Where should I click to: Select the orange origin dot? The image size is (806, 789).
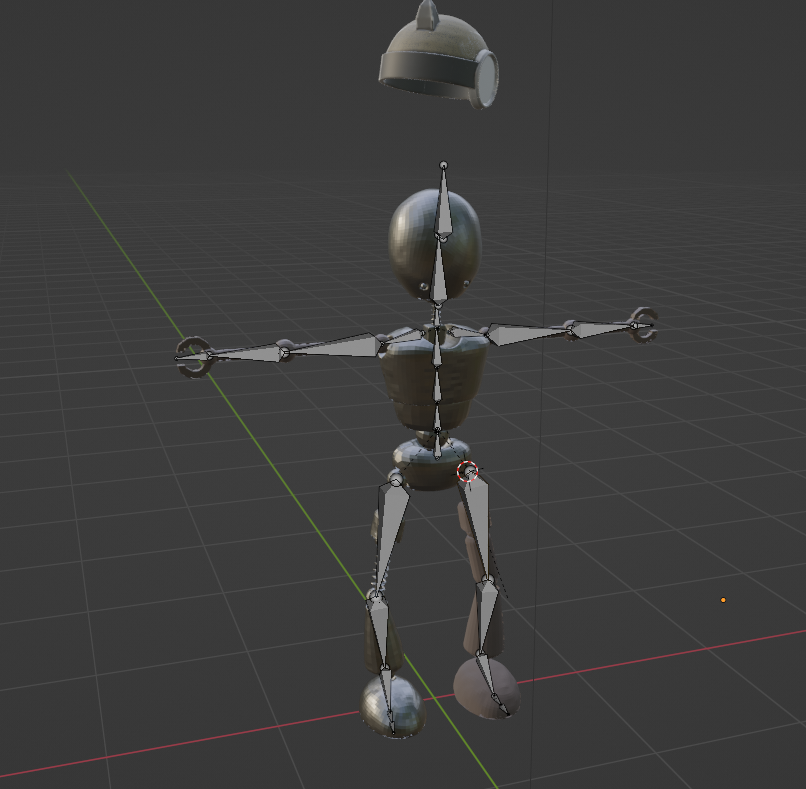tap(723, 600)
